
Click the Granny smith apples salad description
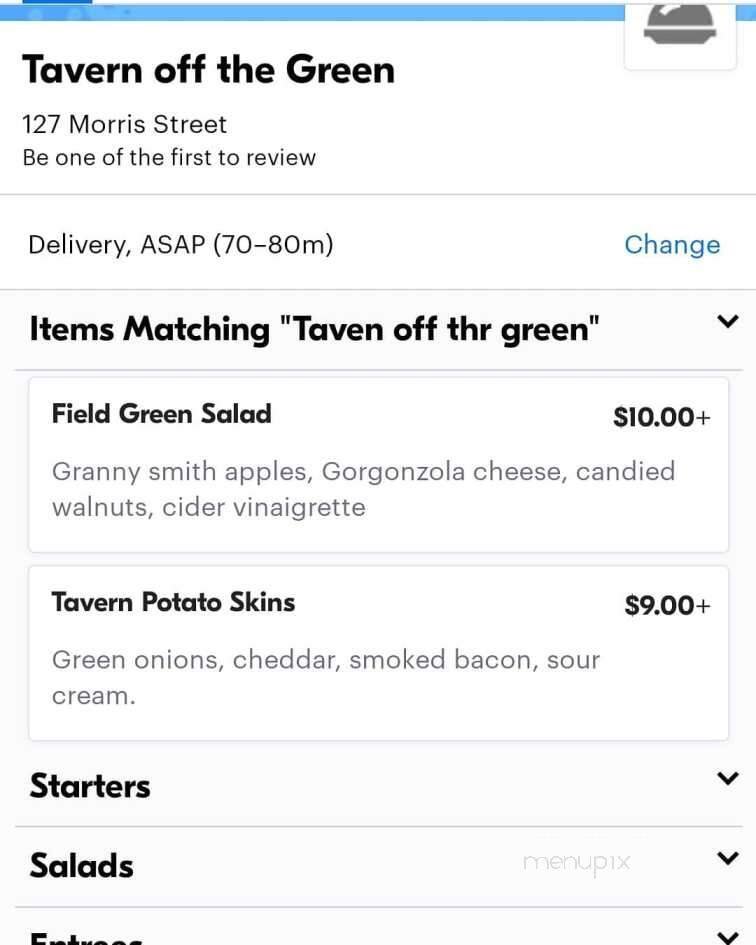coord(363,489)
